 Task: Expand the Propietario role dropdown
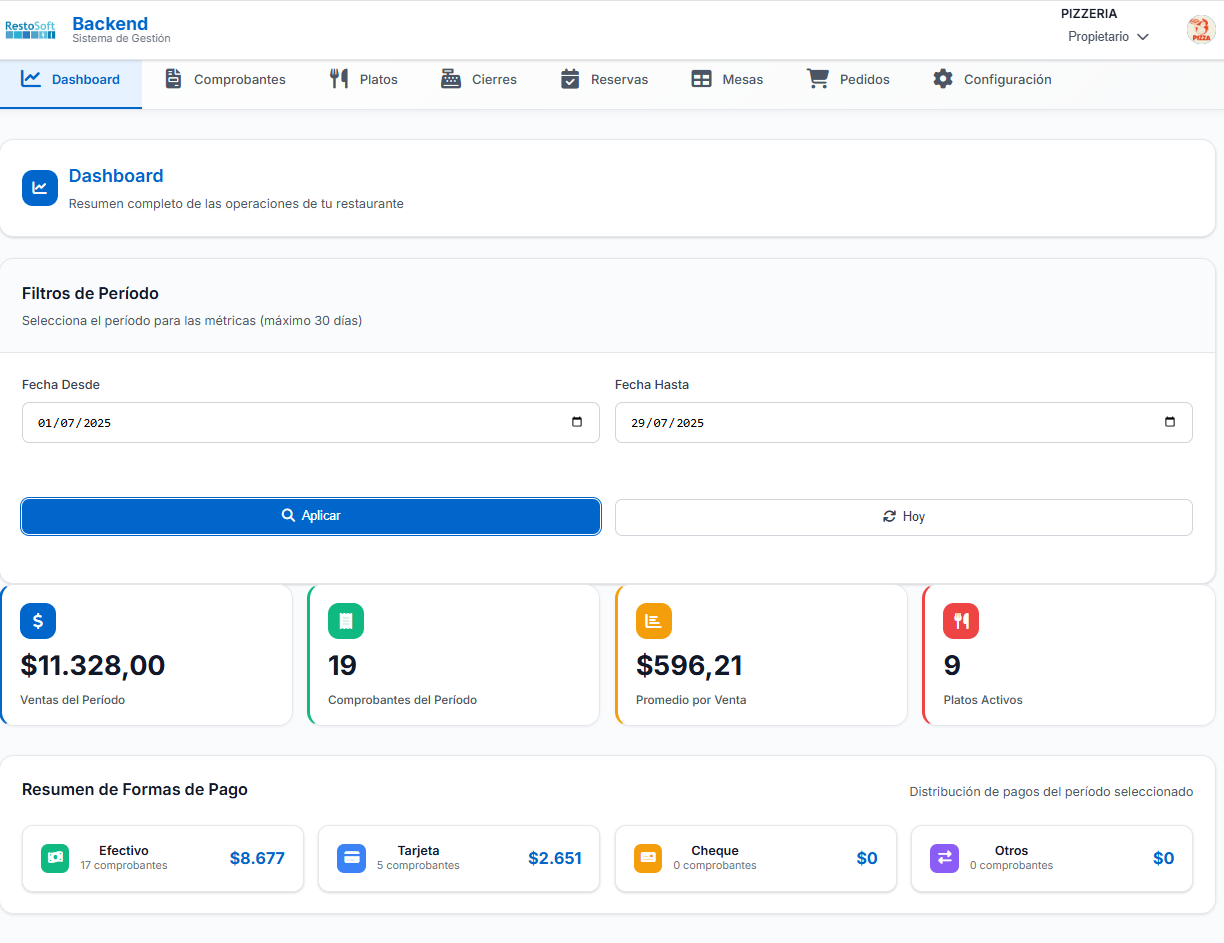1108,37
